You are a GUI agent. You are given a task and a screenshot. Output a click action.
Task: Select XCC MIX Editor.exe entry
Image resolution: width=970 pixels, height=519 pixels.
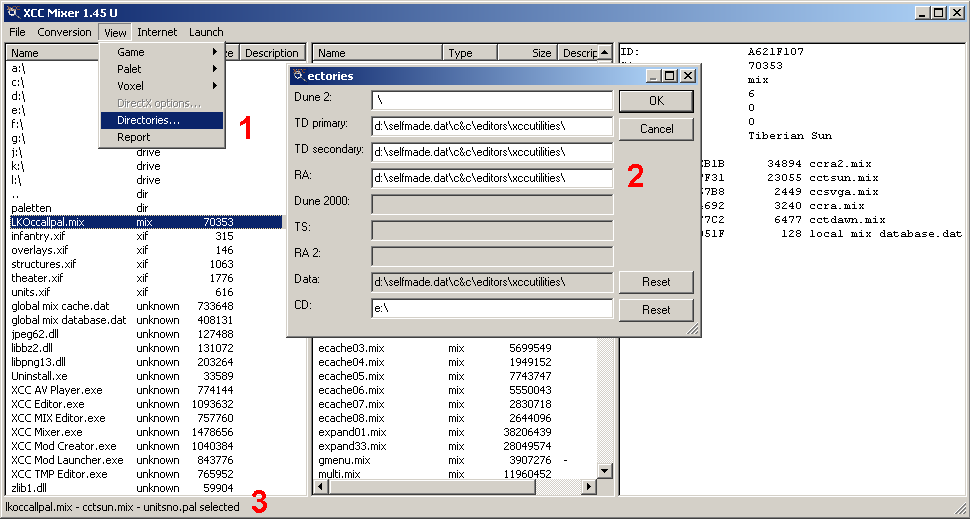pyautogui.click(x=58, y=418)
